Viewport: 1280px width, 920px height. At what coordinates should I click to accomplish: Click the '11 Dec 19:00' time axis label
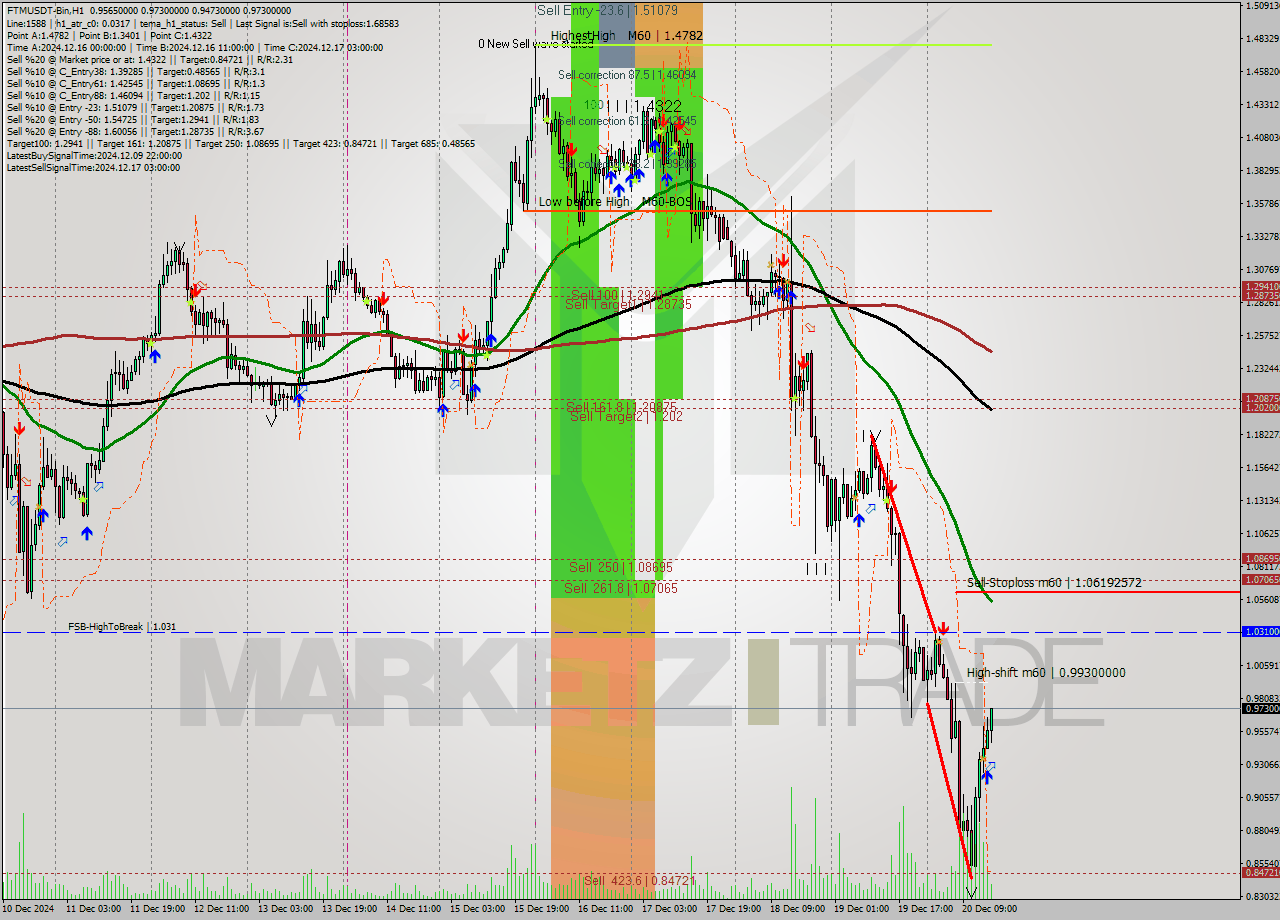click(x=158, y=909)
